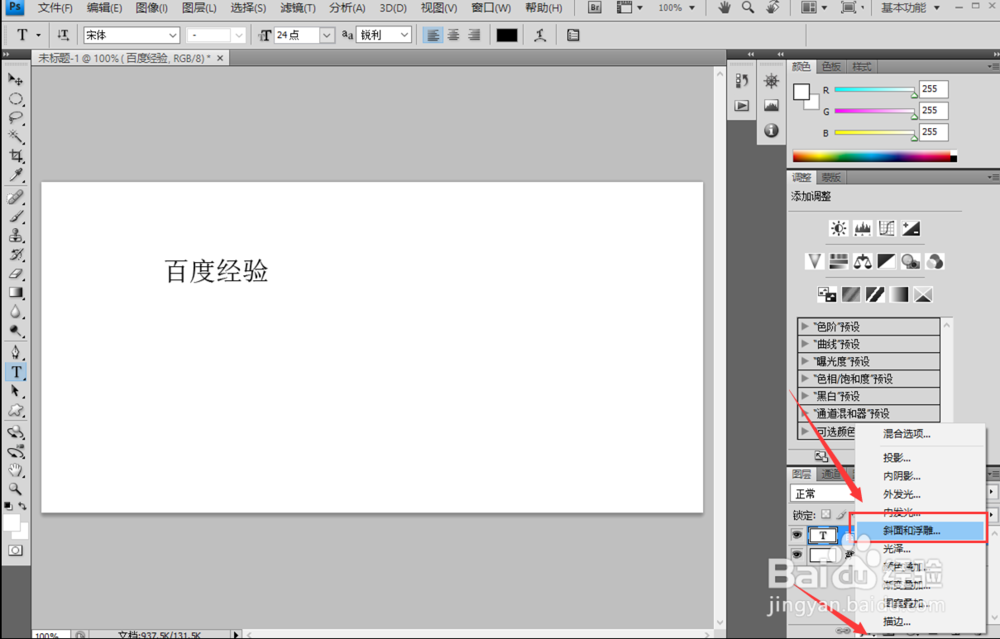The width and height of the screenshot is (1000, 639).
Task: Select 投影 in the layer style list
Action: pos(900,458)
